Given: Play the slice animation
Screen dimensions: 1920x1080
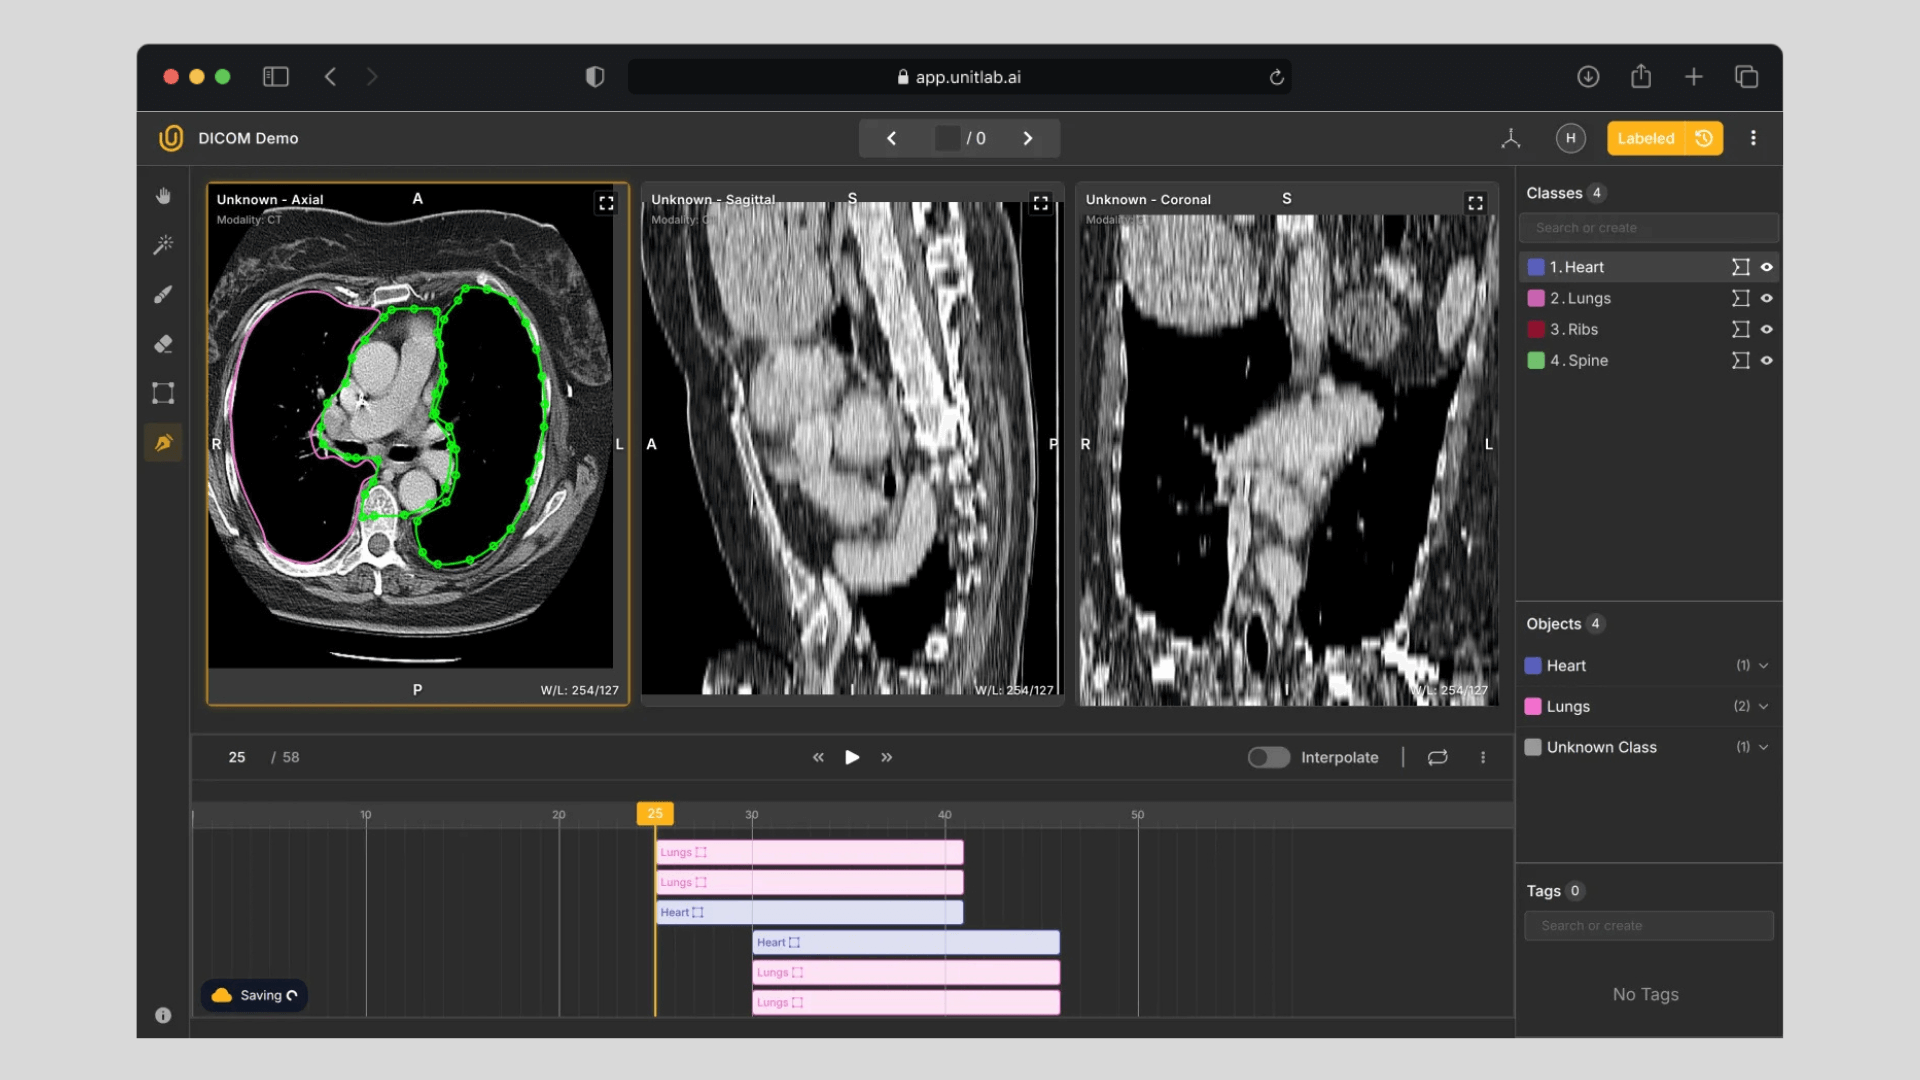Looking at the screenshot, I should (851, 757).
